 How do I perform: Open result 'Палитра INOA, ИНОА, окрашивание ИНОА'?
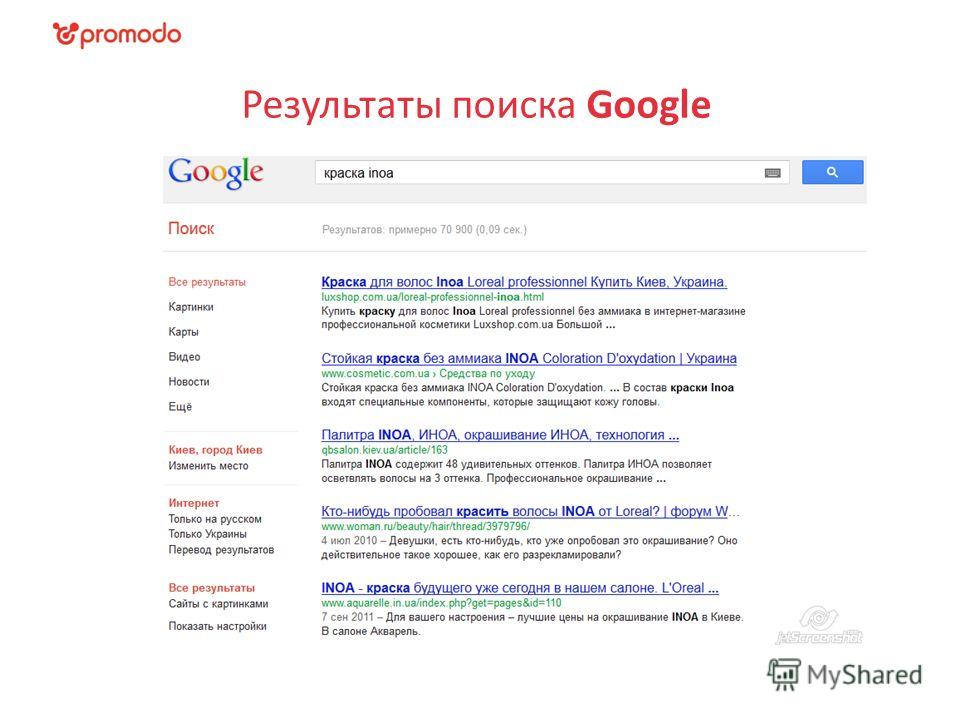[500, 435]
